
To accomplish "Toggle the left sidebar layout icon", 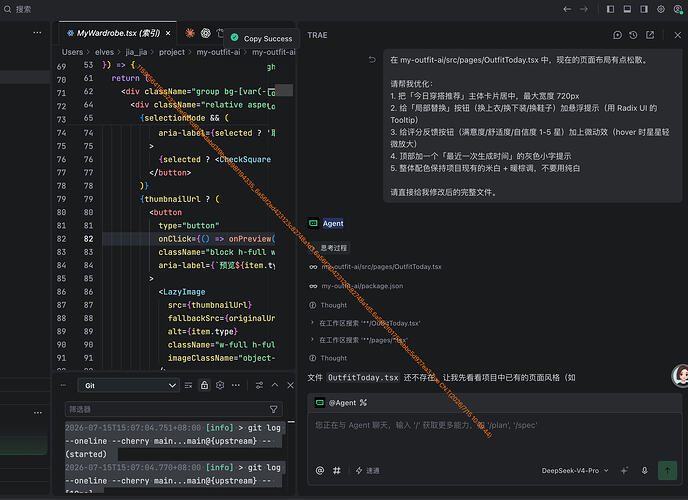I will tap(610, 9).
